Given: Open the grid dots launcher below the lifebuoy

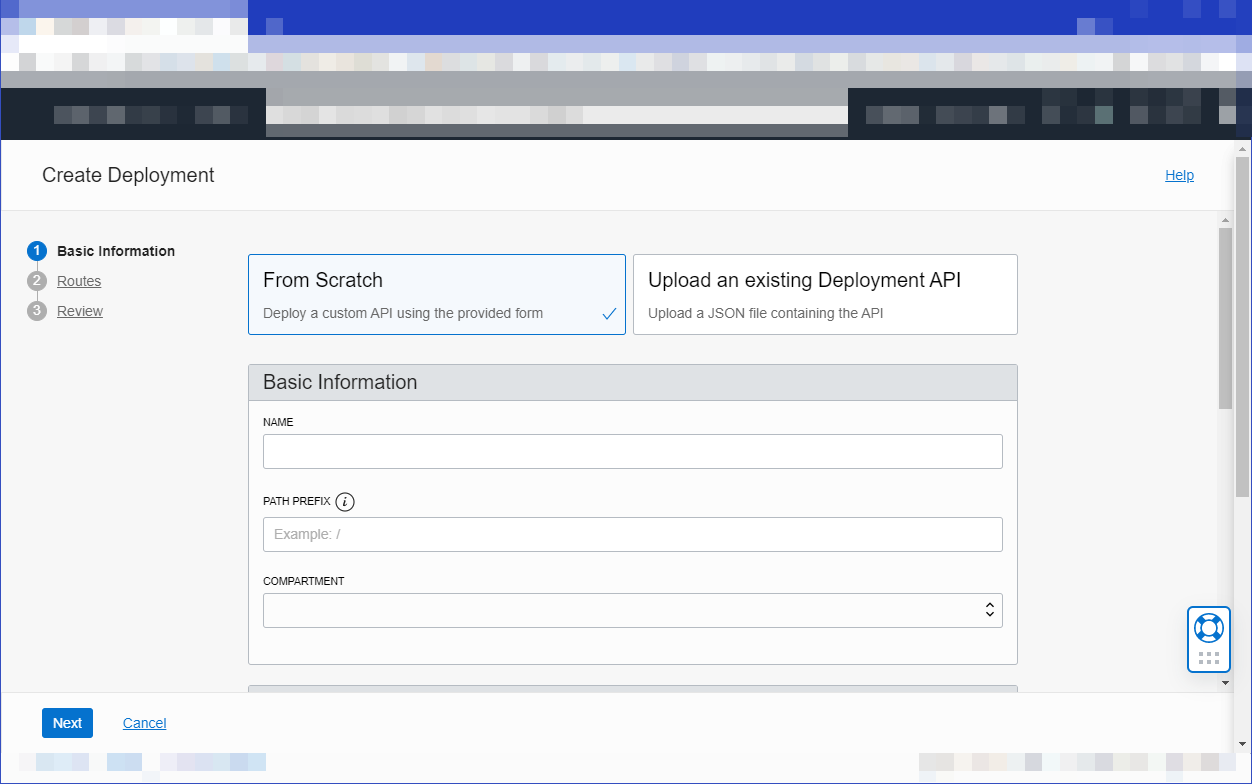Looking at the screenshot, I should [1209, 657].
